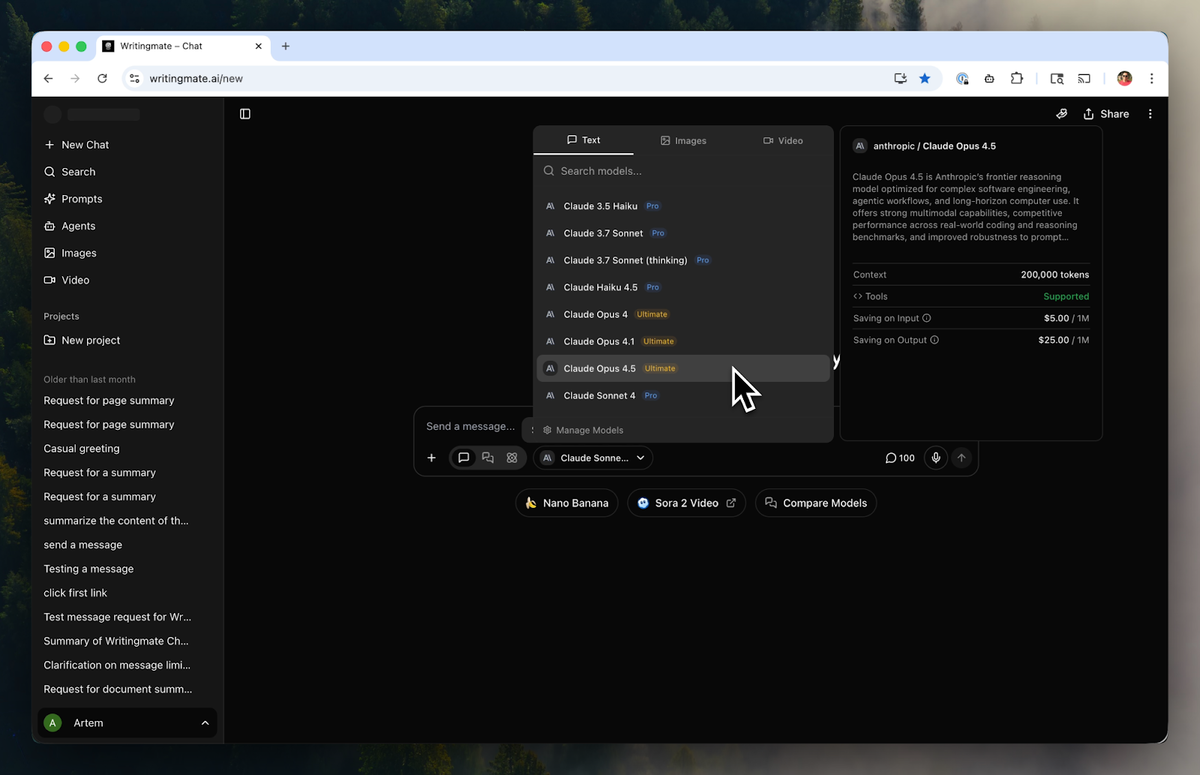
Task: Click the info icon beside Saving on Input
Action: 927,318
